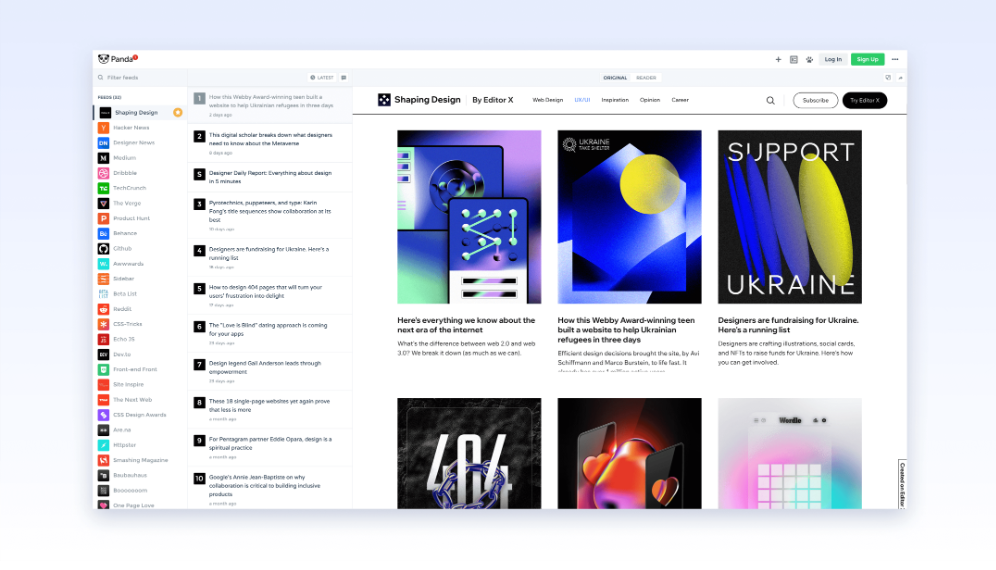996x570 pixels.
Task: Open article 2 about the Metaverse
Action: [271, 143]
